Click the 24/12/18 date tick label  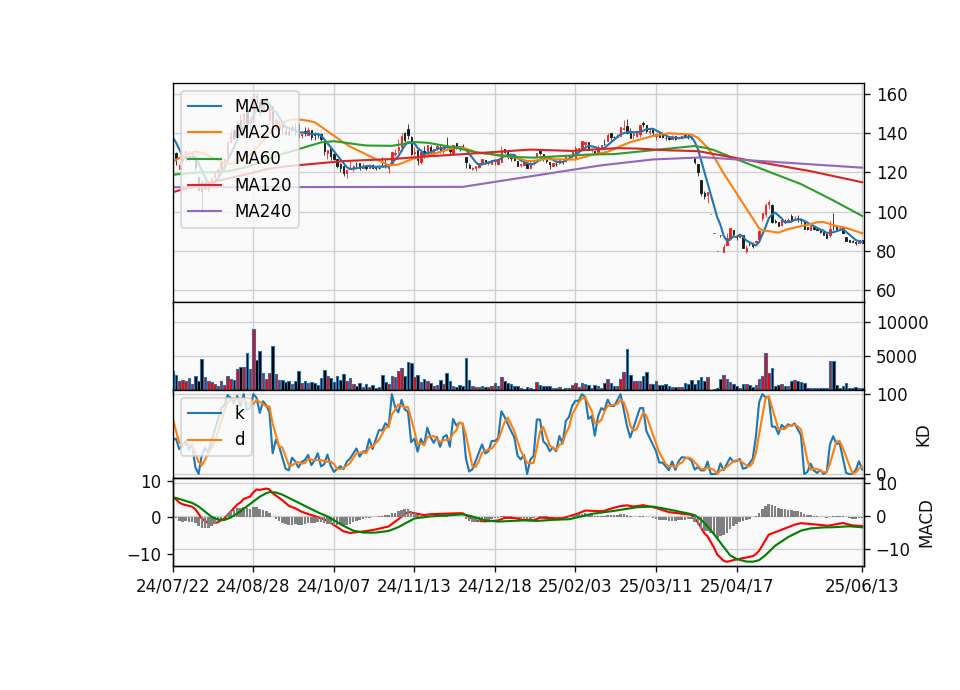[495, 586]
